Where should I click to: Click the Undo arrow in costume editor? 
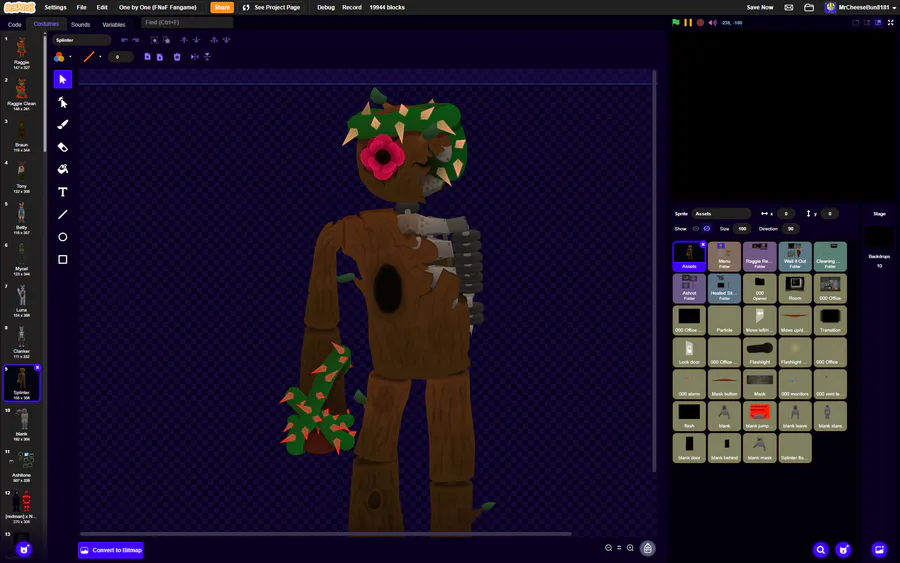pos(124,40)
